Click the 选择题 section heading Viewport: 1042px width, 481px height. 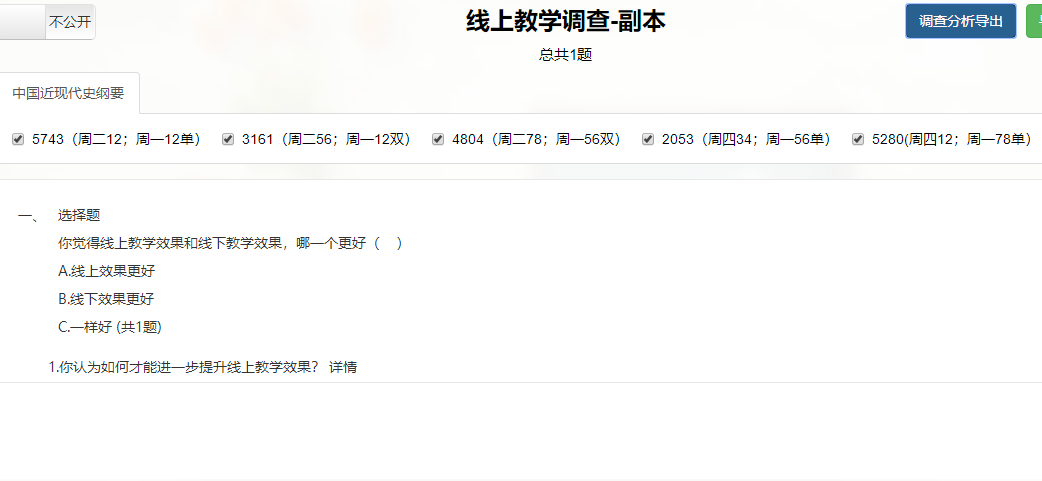pos(79,215)
